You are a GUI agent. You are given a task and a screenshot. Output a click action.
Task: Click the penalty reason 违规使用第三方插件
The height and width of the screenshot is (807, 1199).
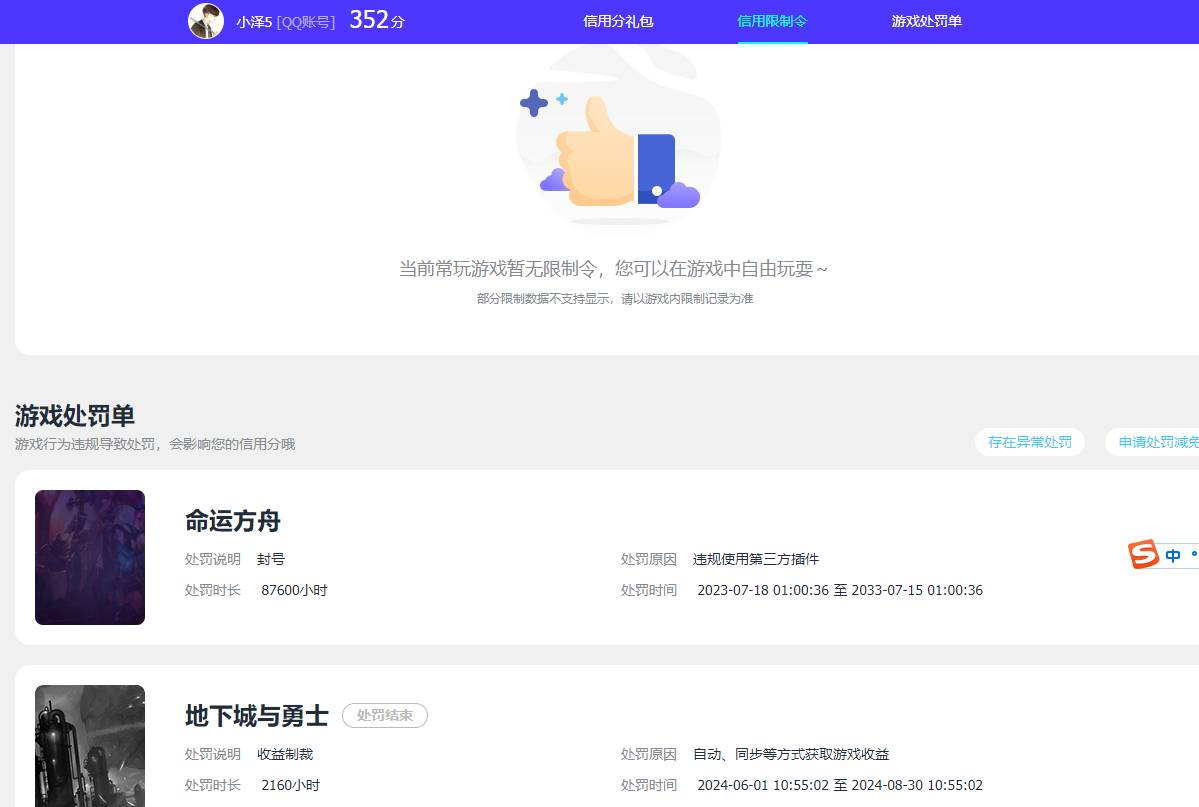[754, 559]
